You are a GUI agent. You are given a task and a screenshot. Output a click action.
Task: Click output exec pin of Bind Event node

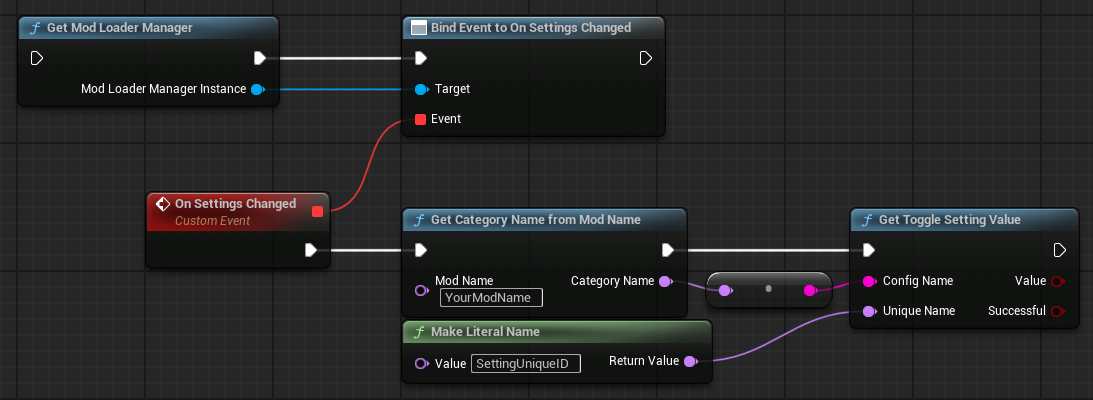(645, 58)
